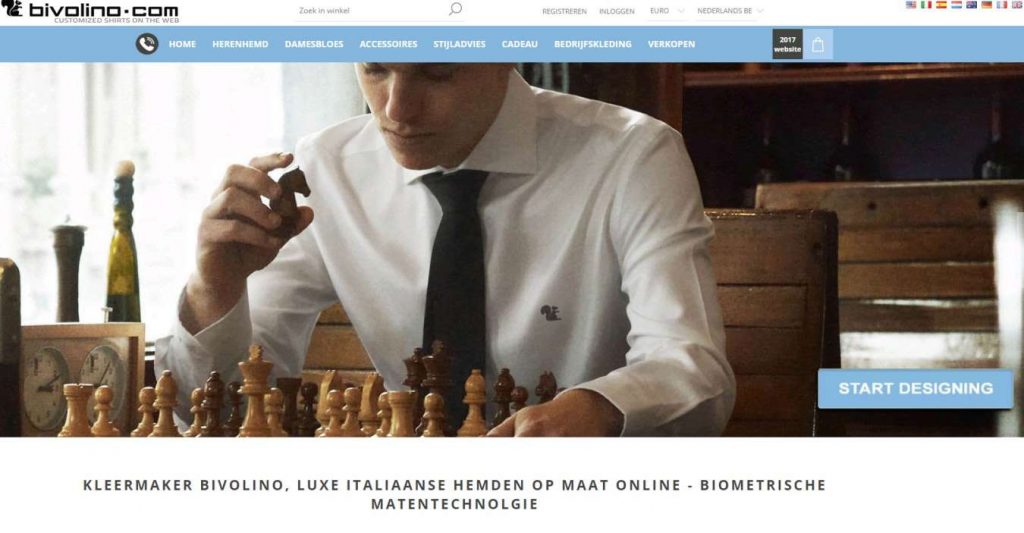Open the 2017 website badge
Image resolution: width=1024 pixels, height=533 pixels.
788,44
